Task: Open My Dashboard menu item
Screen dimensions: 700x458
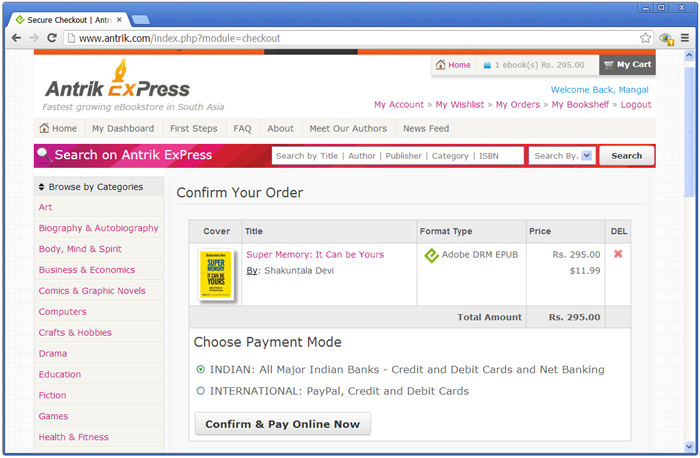Action: point(123,129)
